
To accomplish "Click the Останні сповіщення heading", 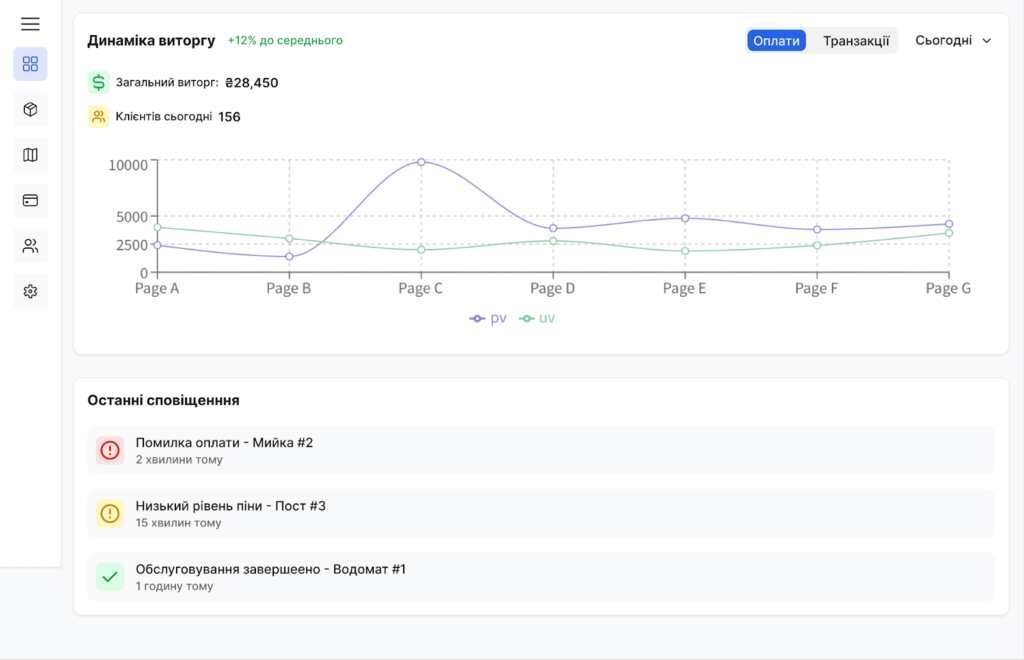I will (x=163, y=400).
